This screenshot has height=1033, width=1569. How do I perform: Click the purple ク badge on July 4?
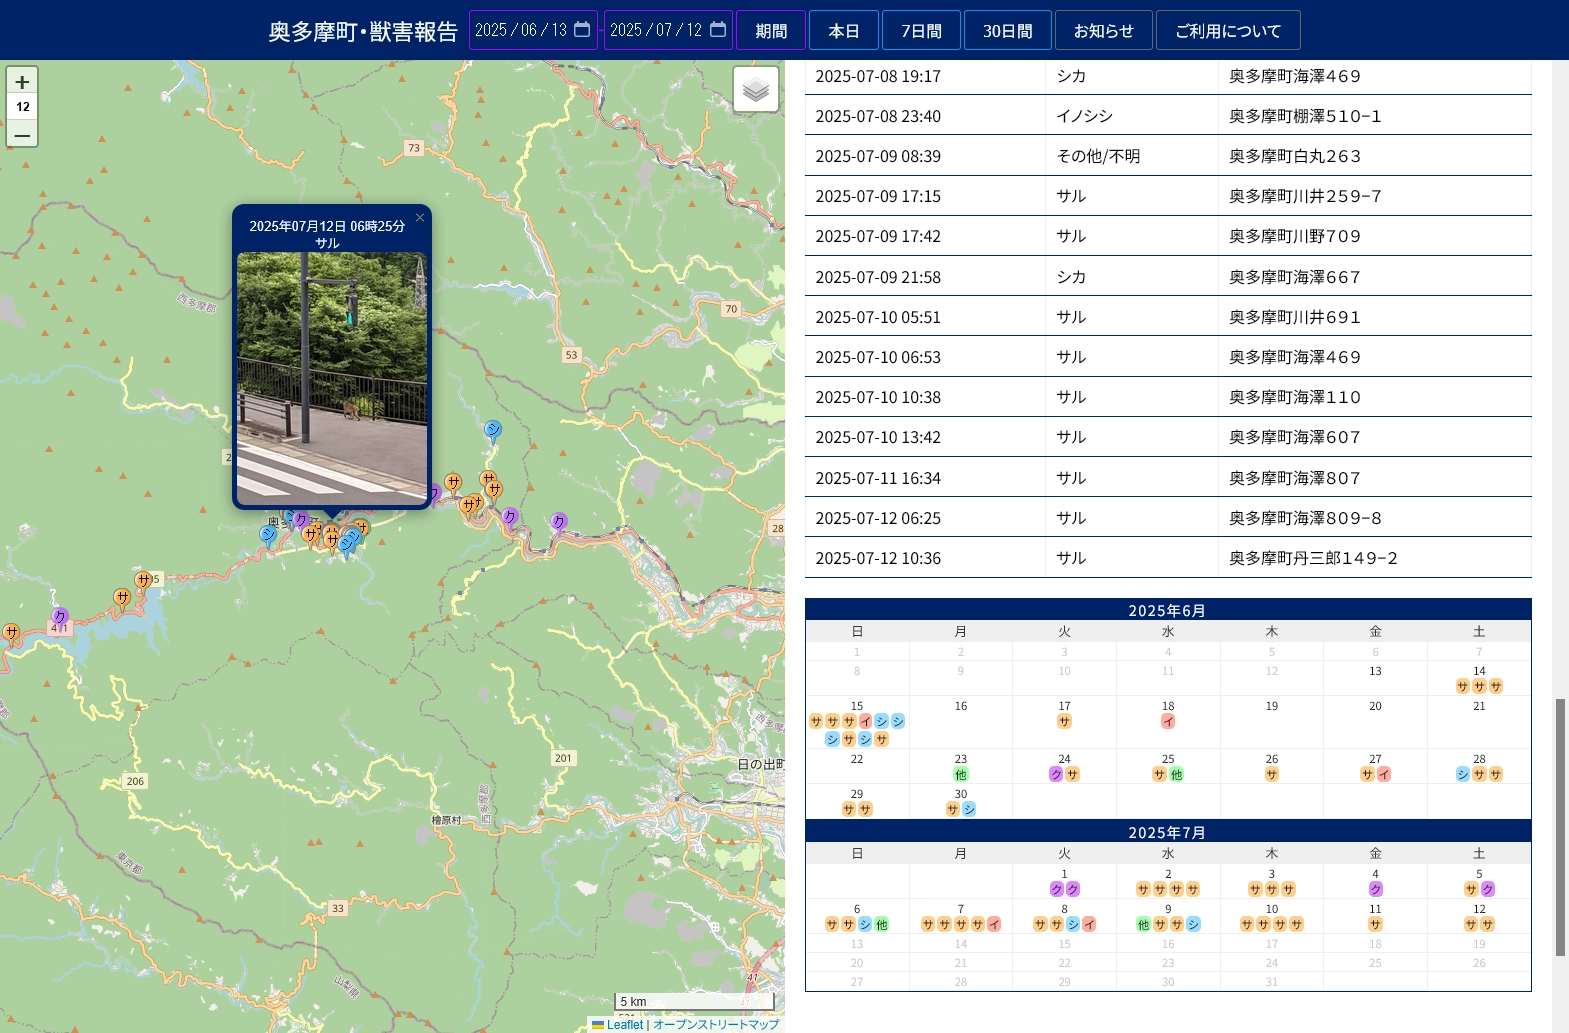tap(1375, 890)
